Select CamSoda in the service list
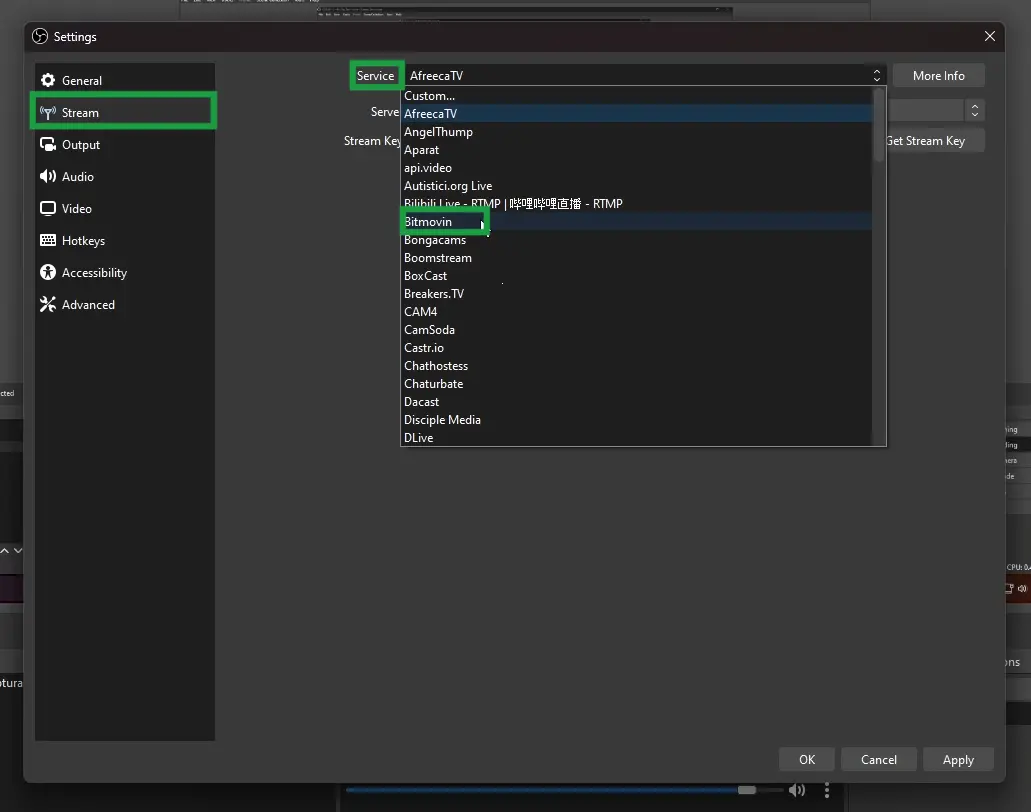1031x812 pixels. 636,329
